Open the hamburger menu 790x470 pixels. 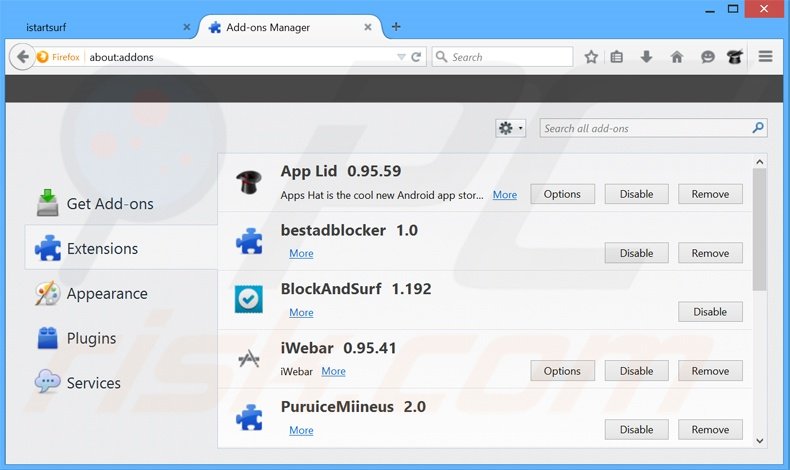765,56
